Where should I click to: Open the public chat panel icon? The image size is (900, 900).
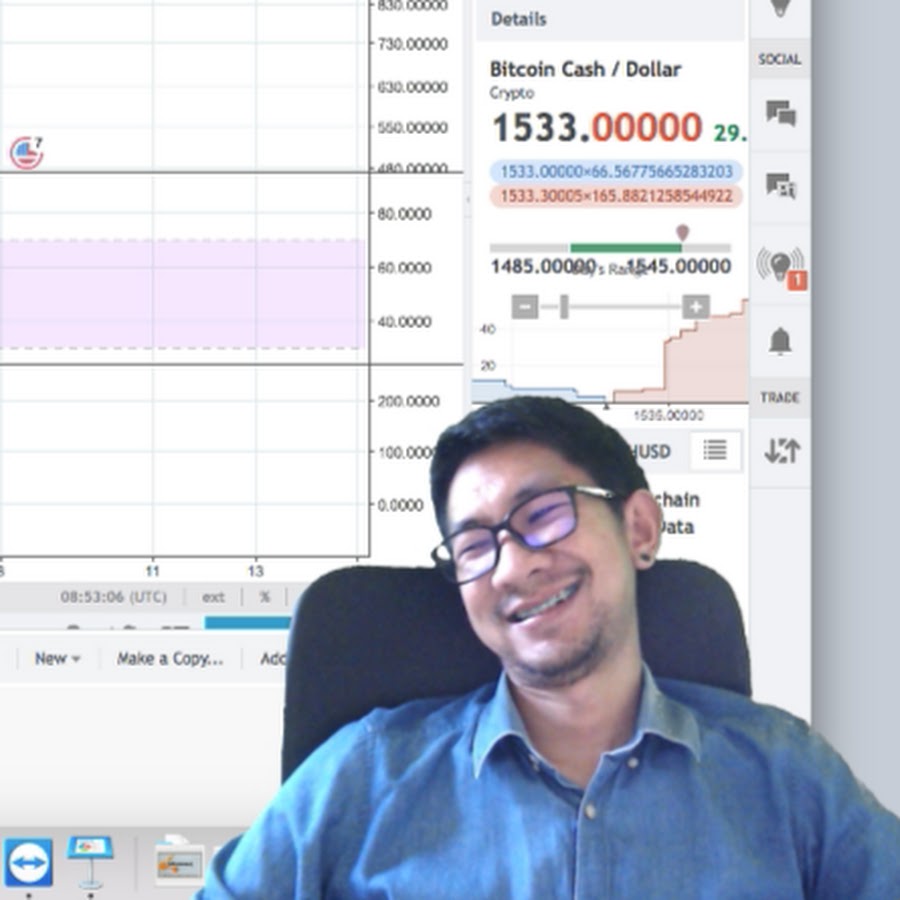click(x=780, y=113)
